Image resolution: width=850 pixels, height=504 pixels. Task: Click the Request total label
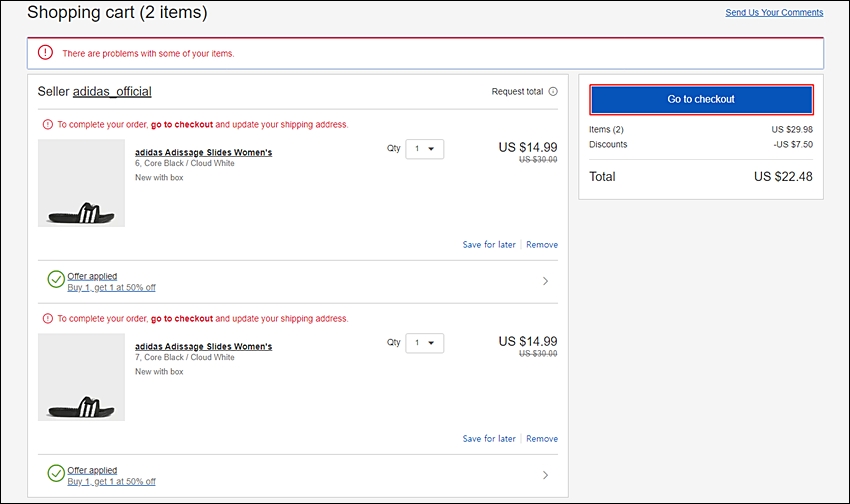point(517,92)
